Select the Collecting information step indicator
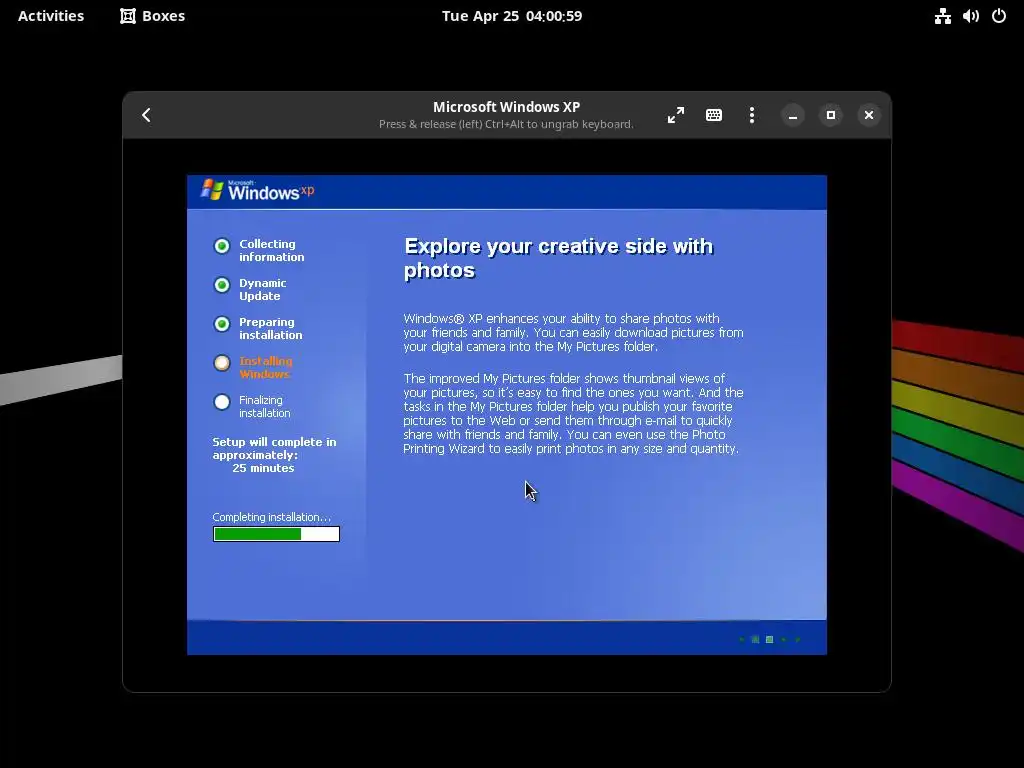The image size is (1024, 768). coord(222,246)
